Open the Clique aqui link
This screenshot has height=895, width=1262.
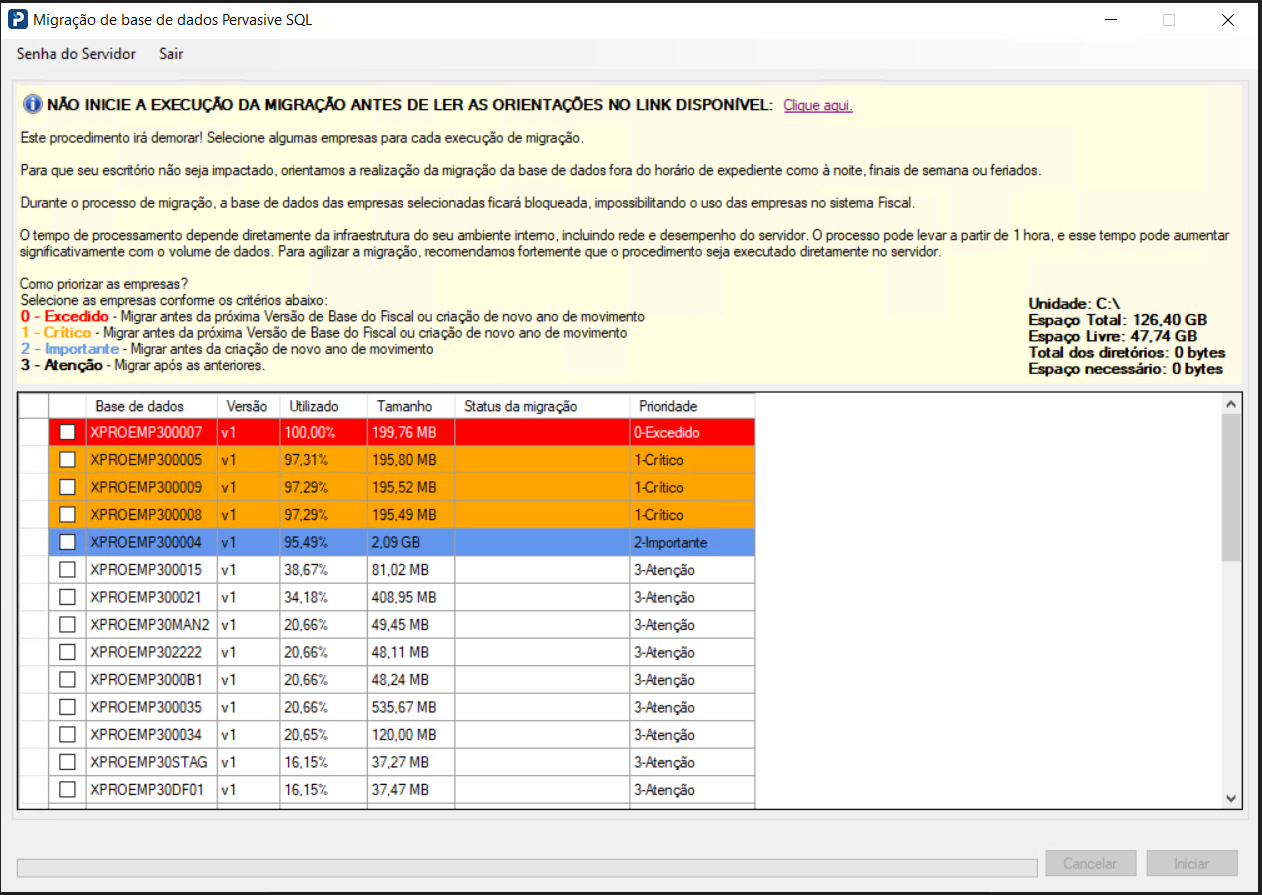[818, 105]
